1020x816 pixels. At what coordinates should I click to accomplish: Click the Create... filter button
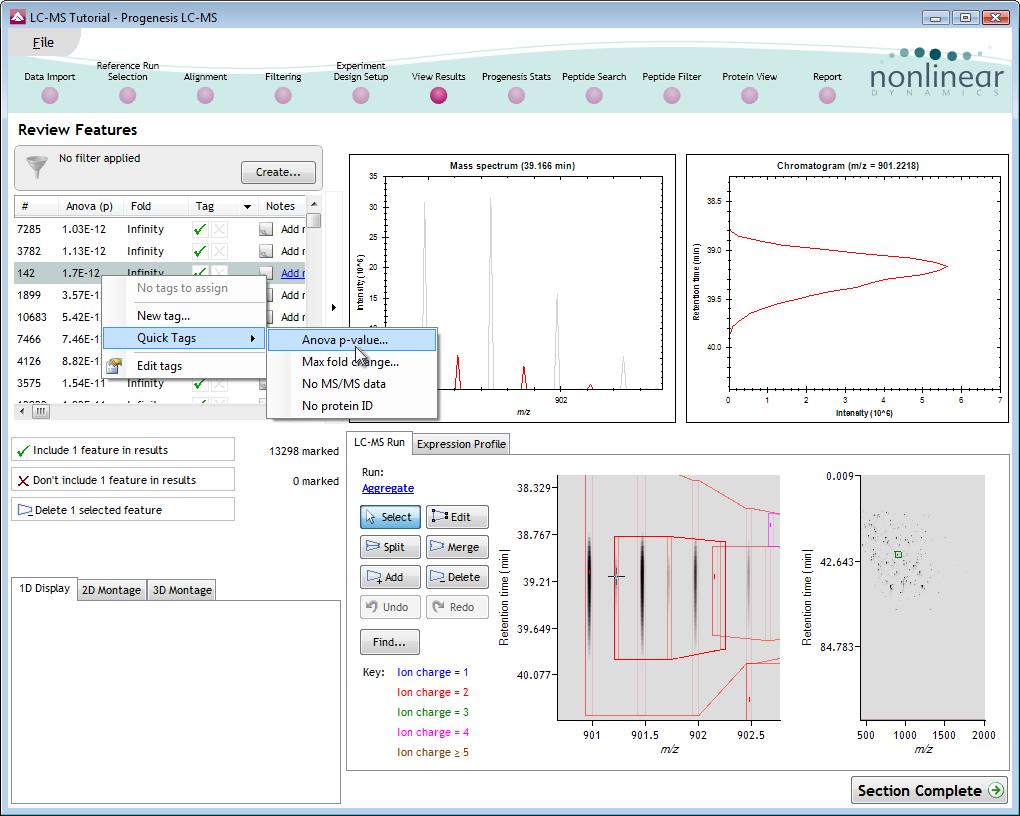(278, 172)
